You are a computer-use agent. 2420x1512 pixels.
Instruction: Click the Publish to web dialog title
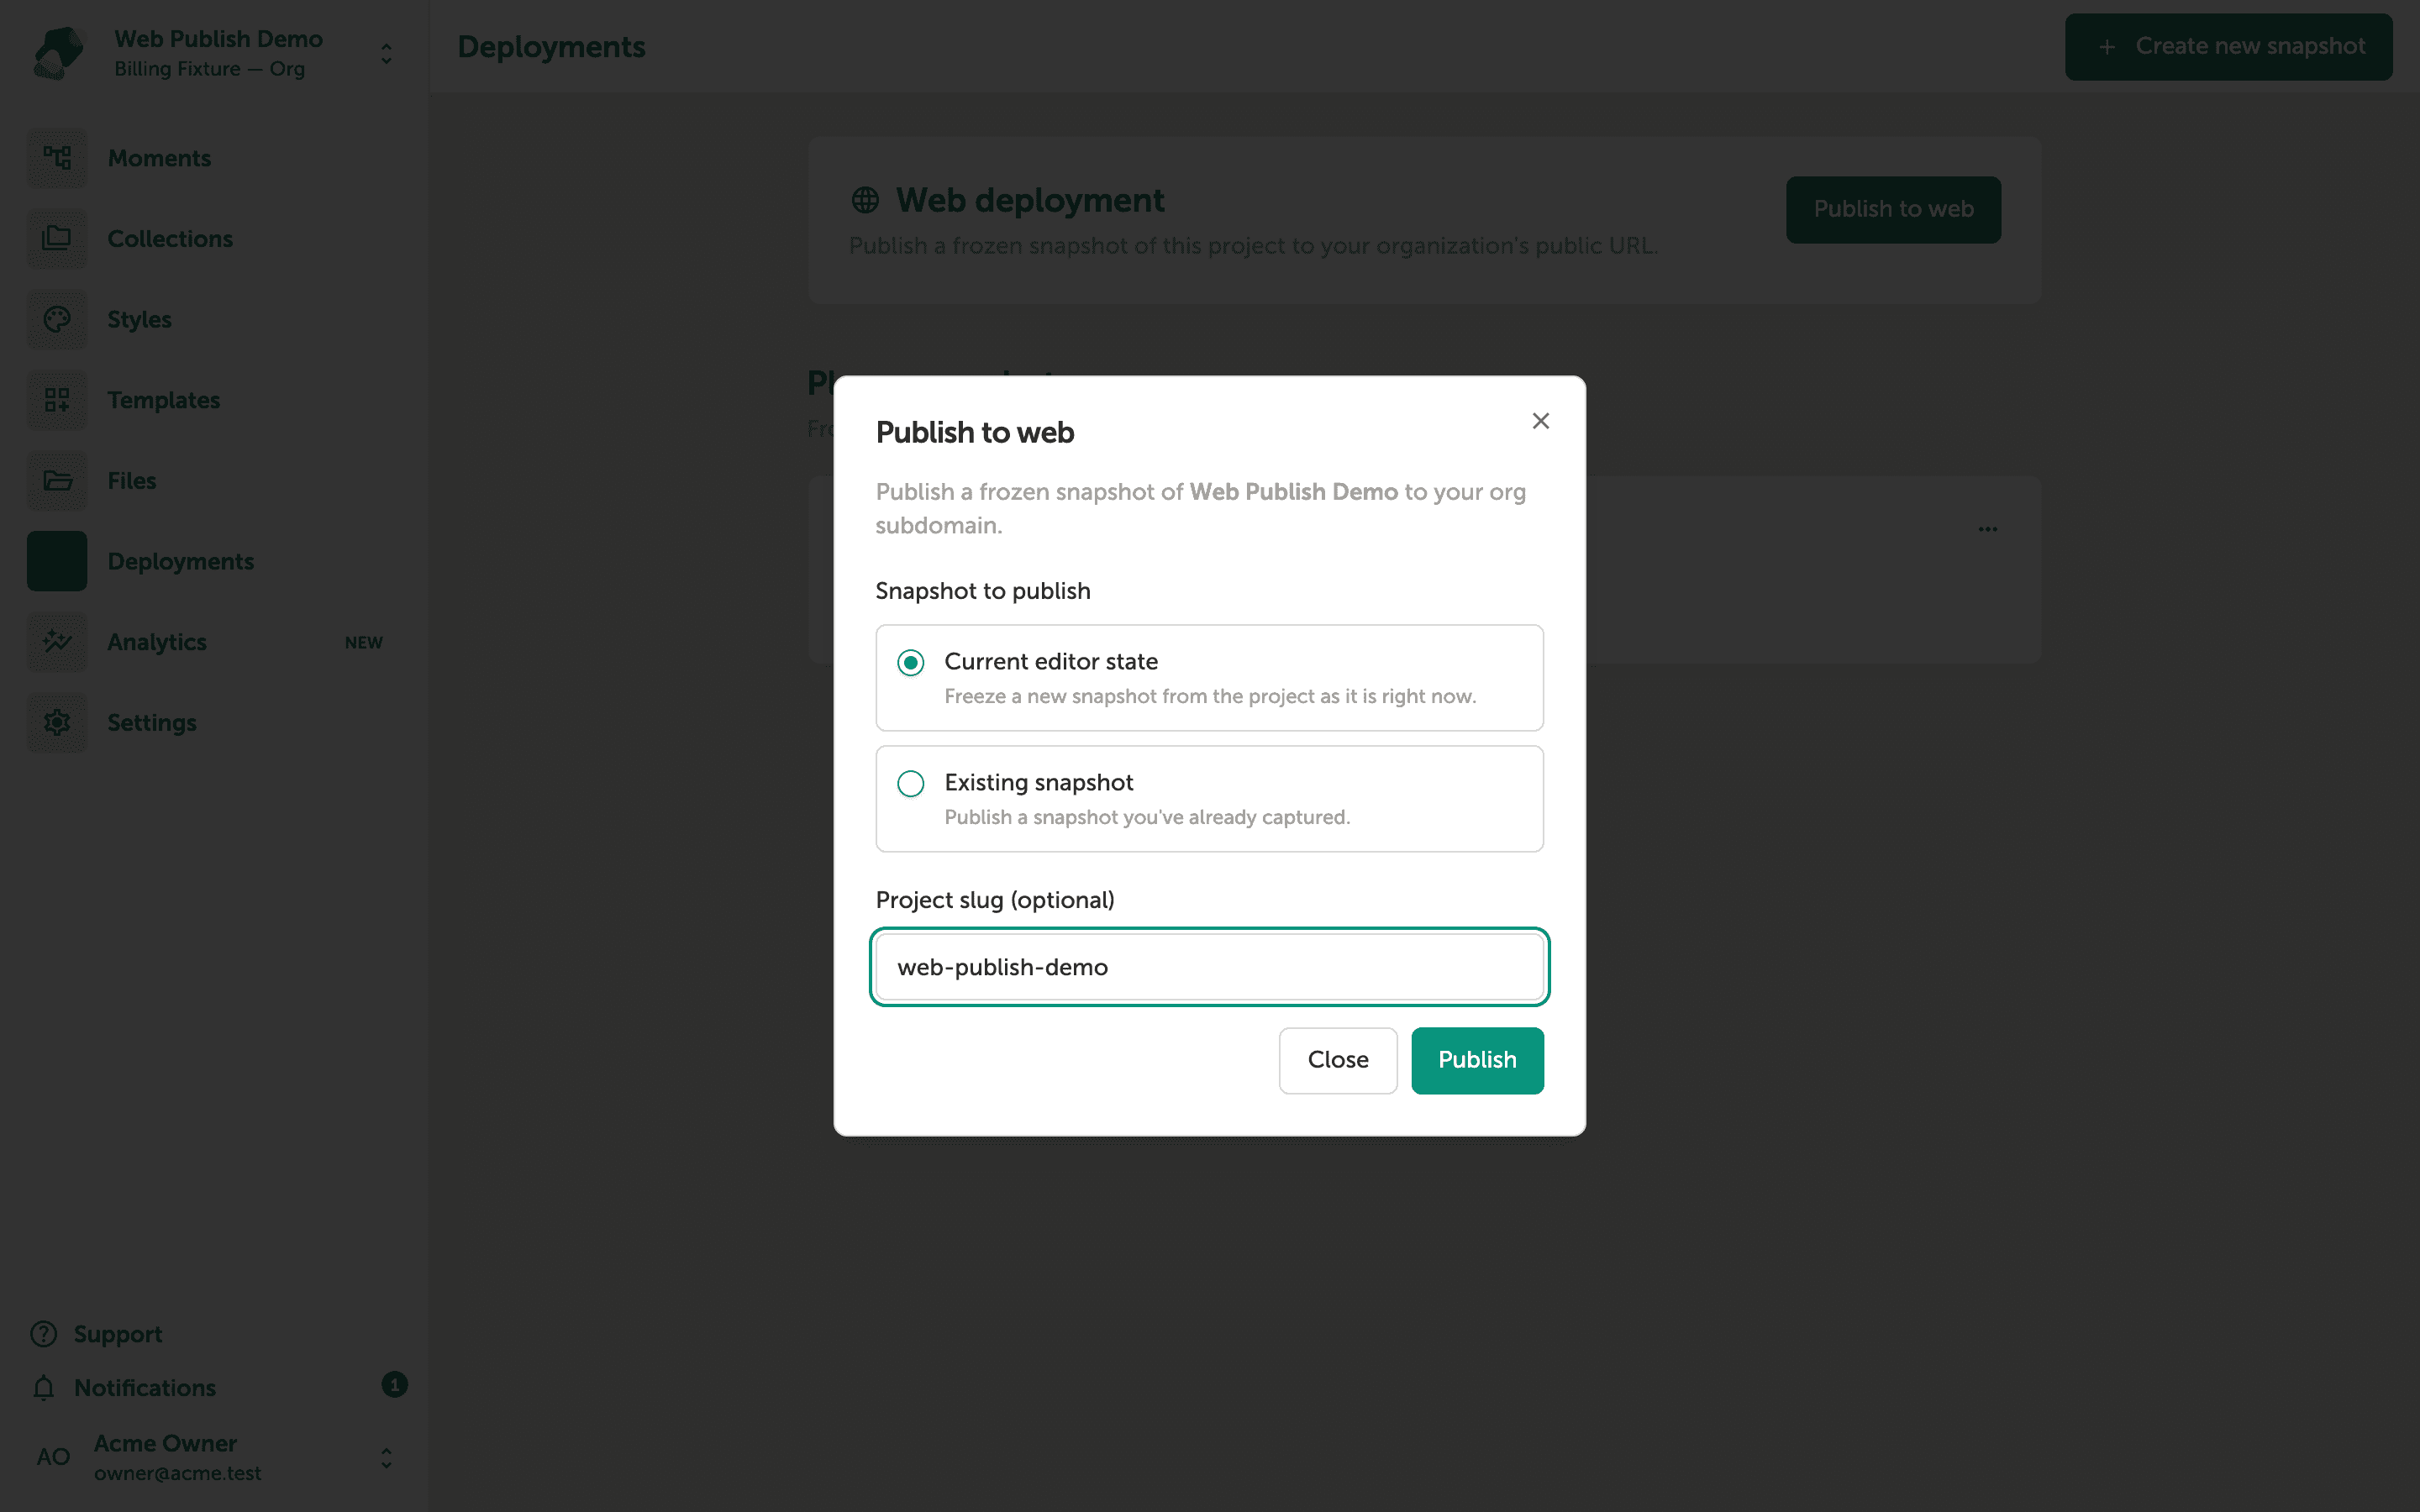[975, 432]
